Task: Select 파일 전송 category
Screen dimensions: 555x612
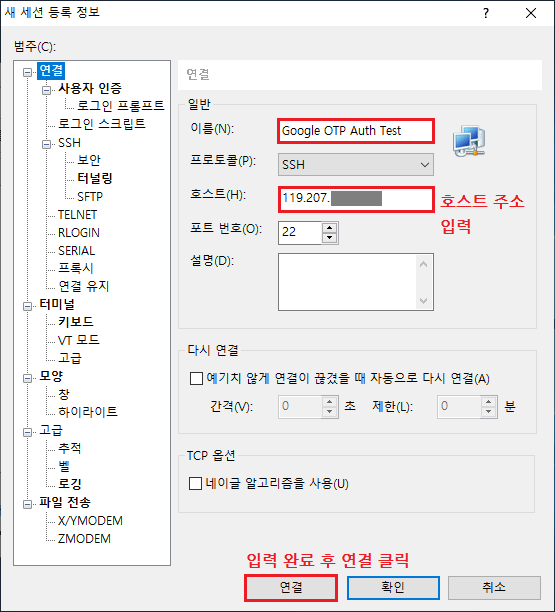Action: [65, 502]
